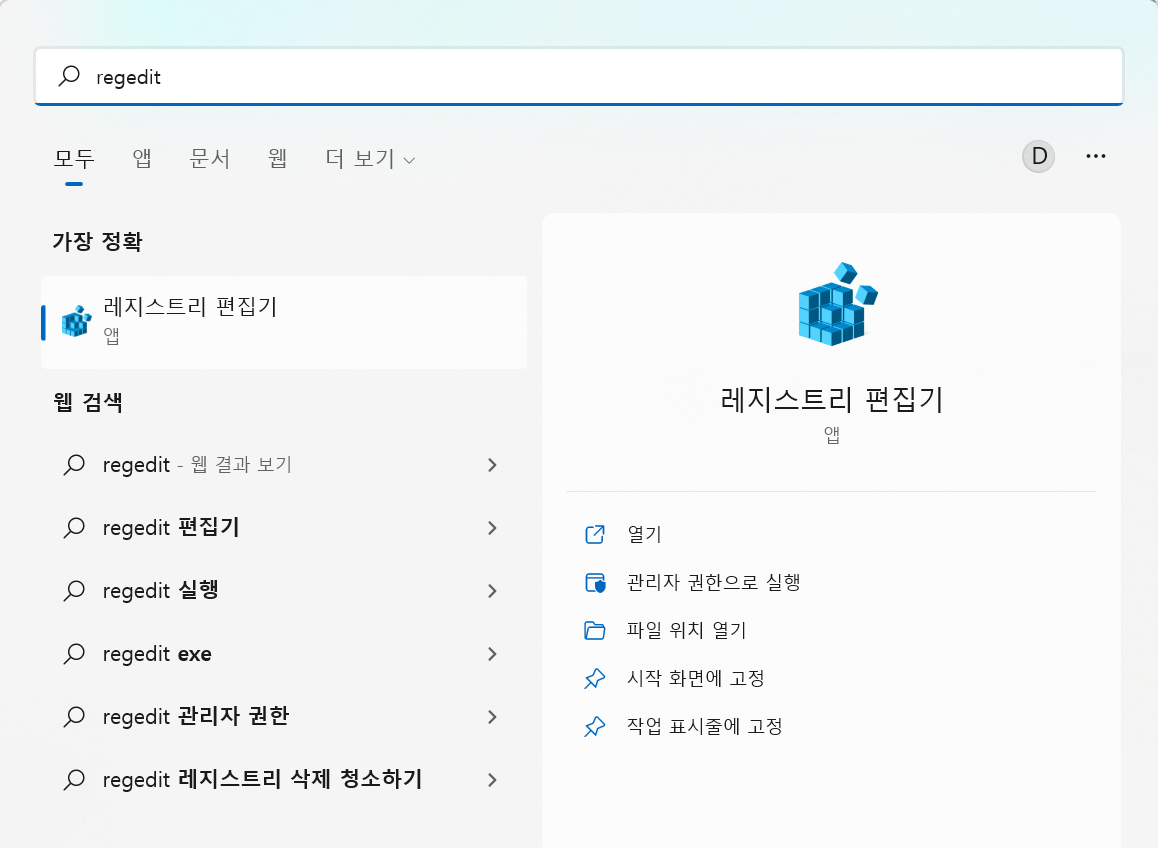
Task: Click search icon beside 'regedit 레지스트리 삭제 청소하기'
Action: [74, 779]
